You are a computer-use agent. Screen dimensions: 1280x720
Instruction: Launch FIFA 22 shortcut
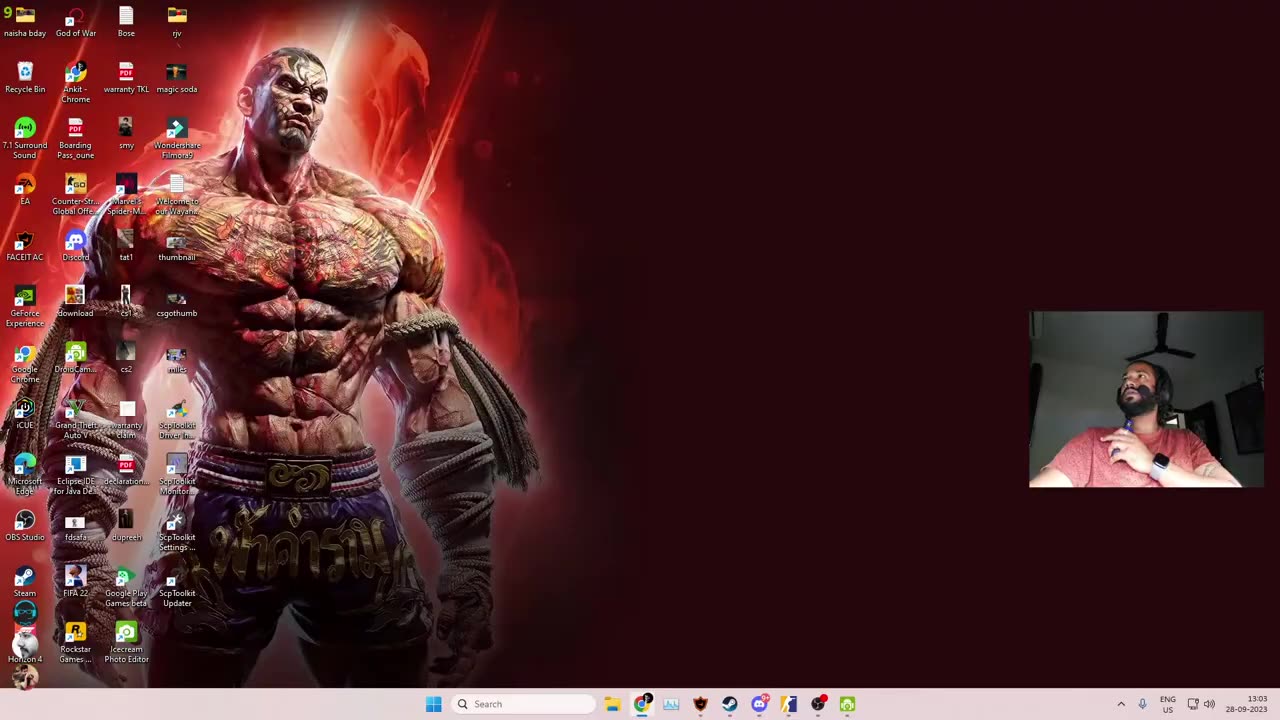[76, 582]
